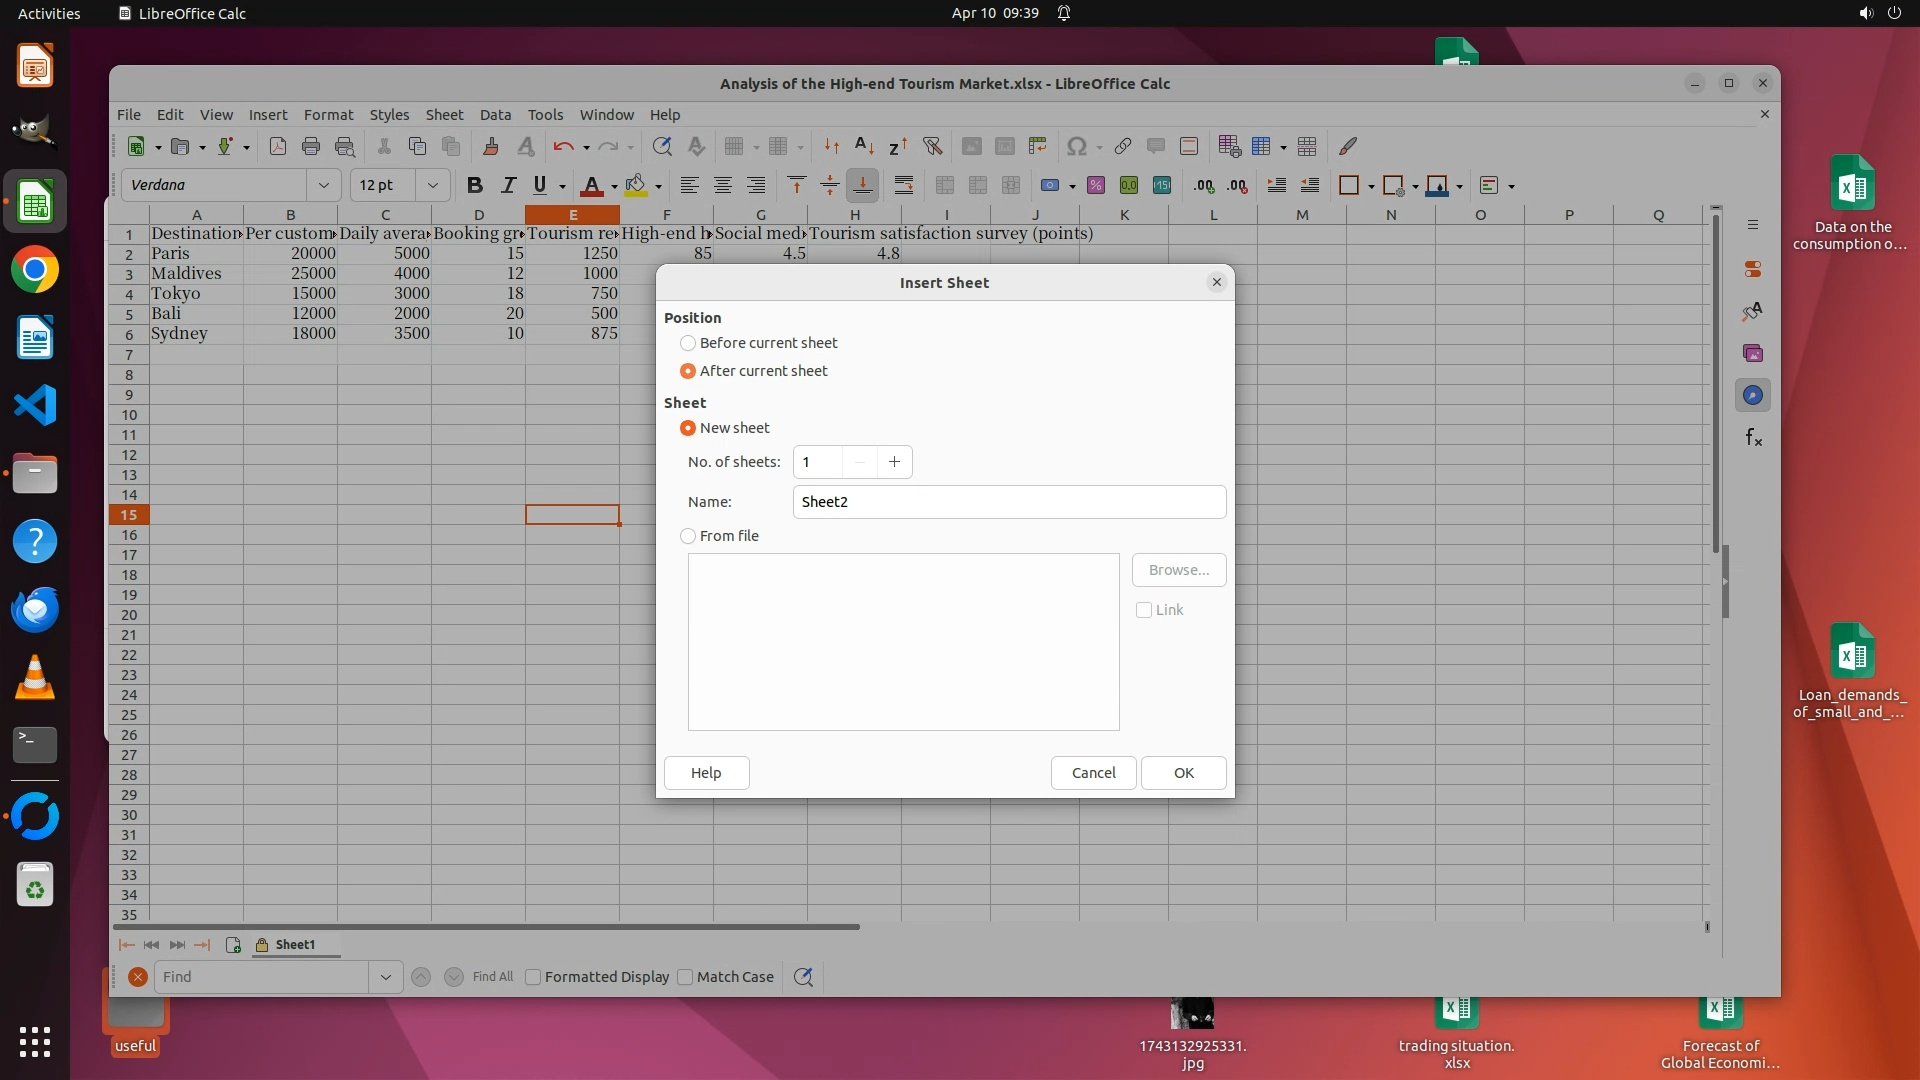This screenshot has height=1080, width=1920.
Task: Open the sidebar Functions fx icon
Action: click(1752, 437)
